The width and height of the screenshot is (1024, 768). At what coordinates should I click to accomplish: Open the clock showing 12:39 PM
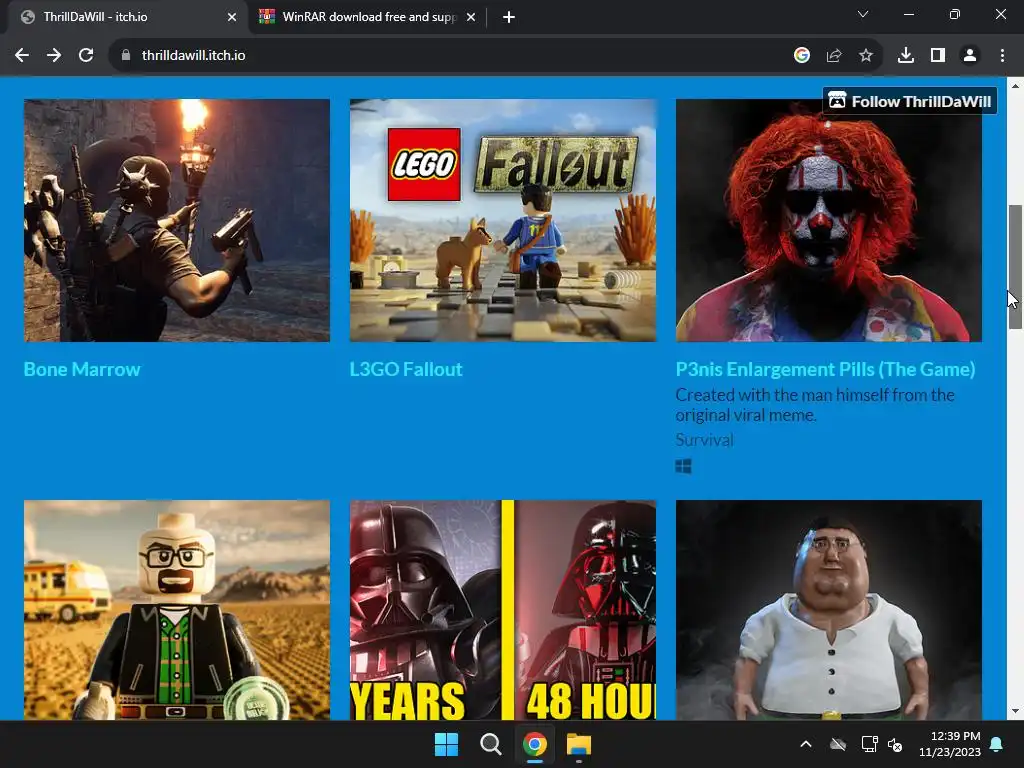tap(950, 744)
